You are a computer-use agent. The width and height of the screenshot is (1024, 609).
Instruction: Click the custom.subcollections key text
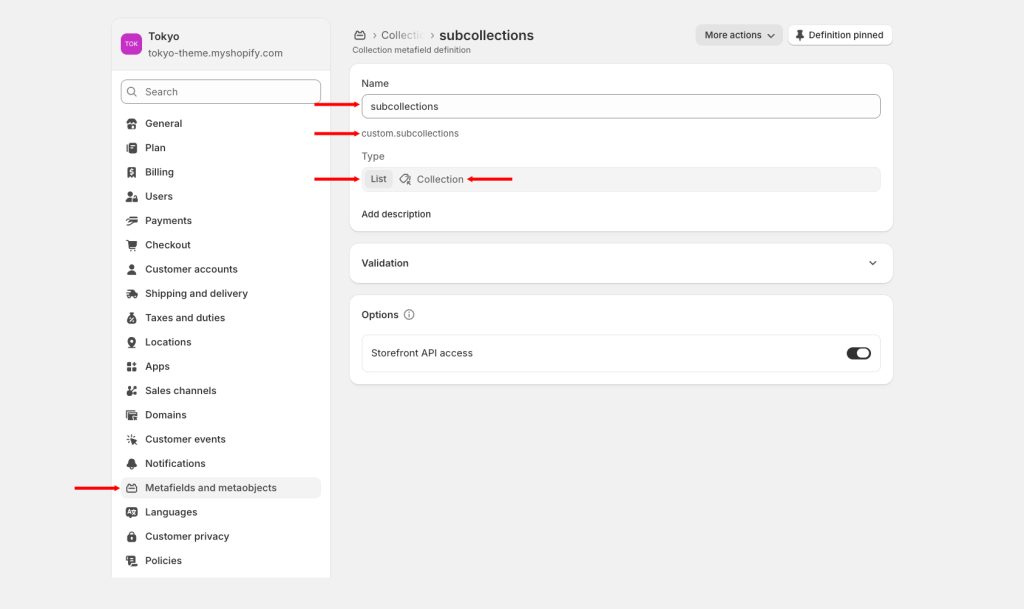point(410,133)
